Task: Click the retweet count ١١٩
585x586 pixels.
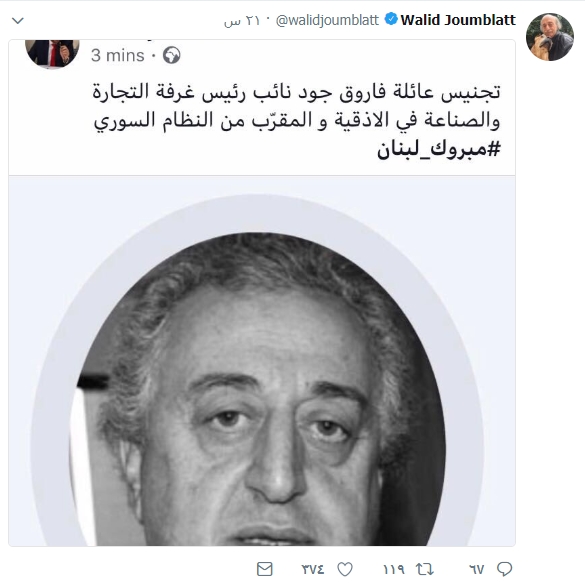Action: (394, 570)
